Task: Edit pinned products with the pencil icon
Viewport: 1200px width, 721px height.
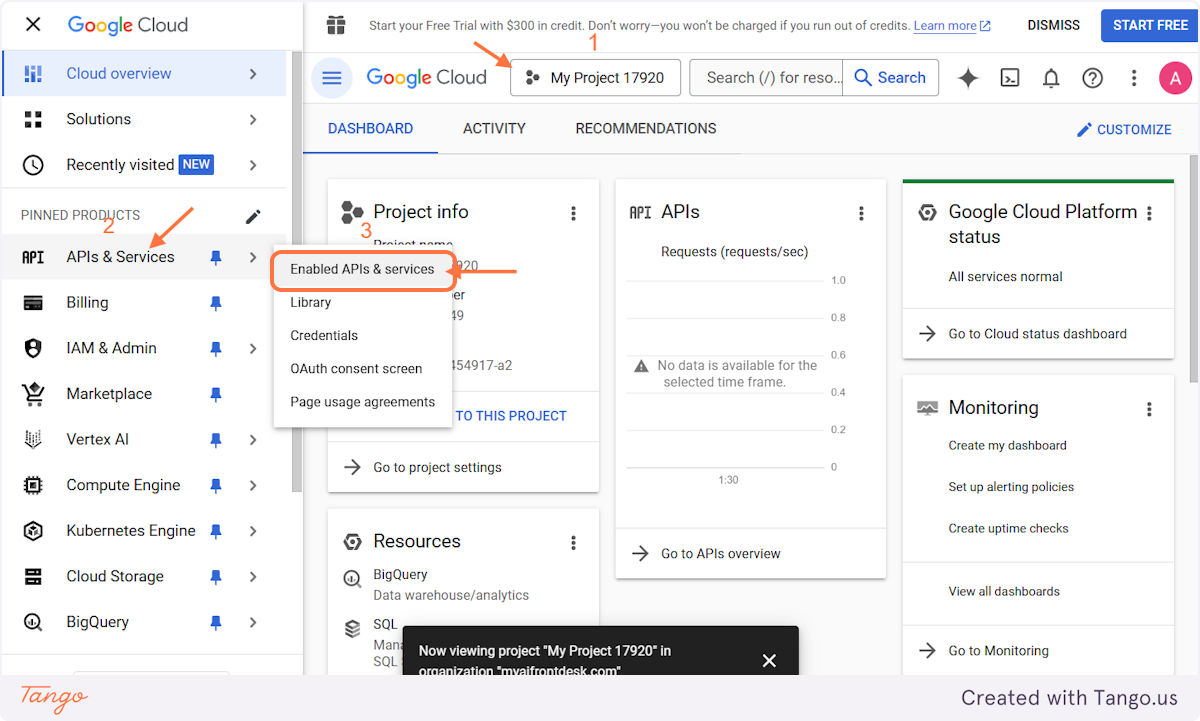Action: tap(254, 216)
